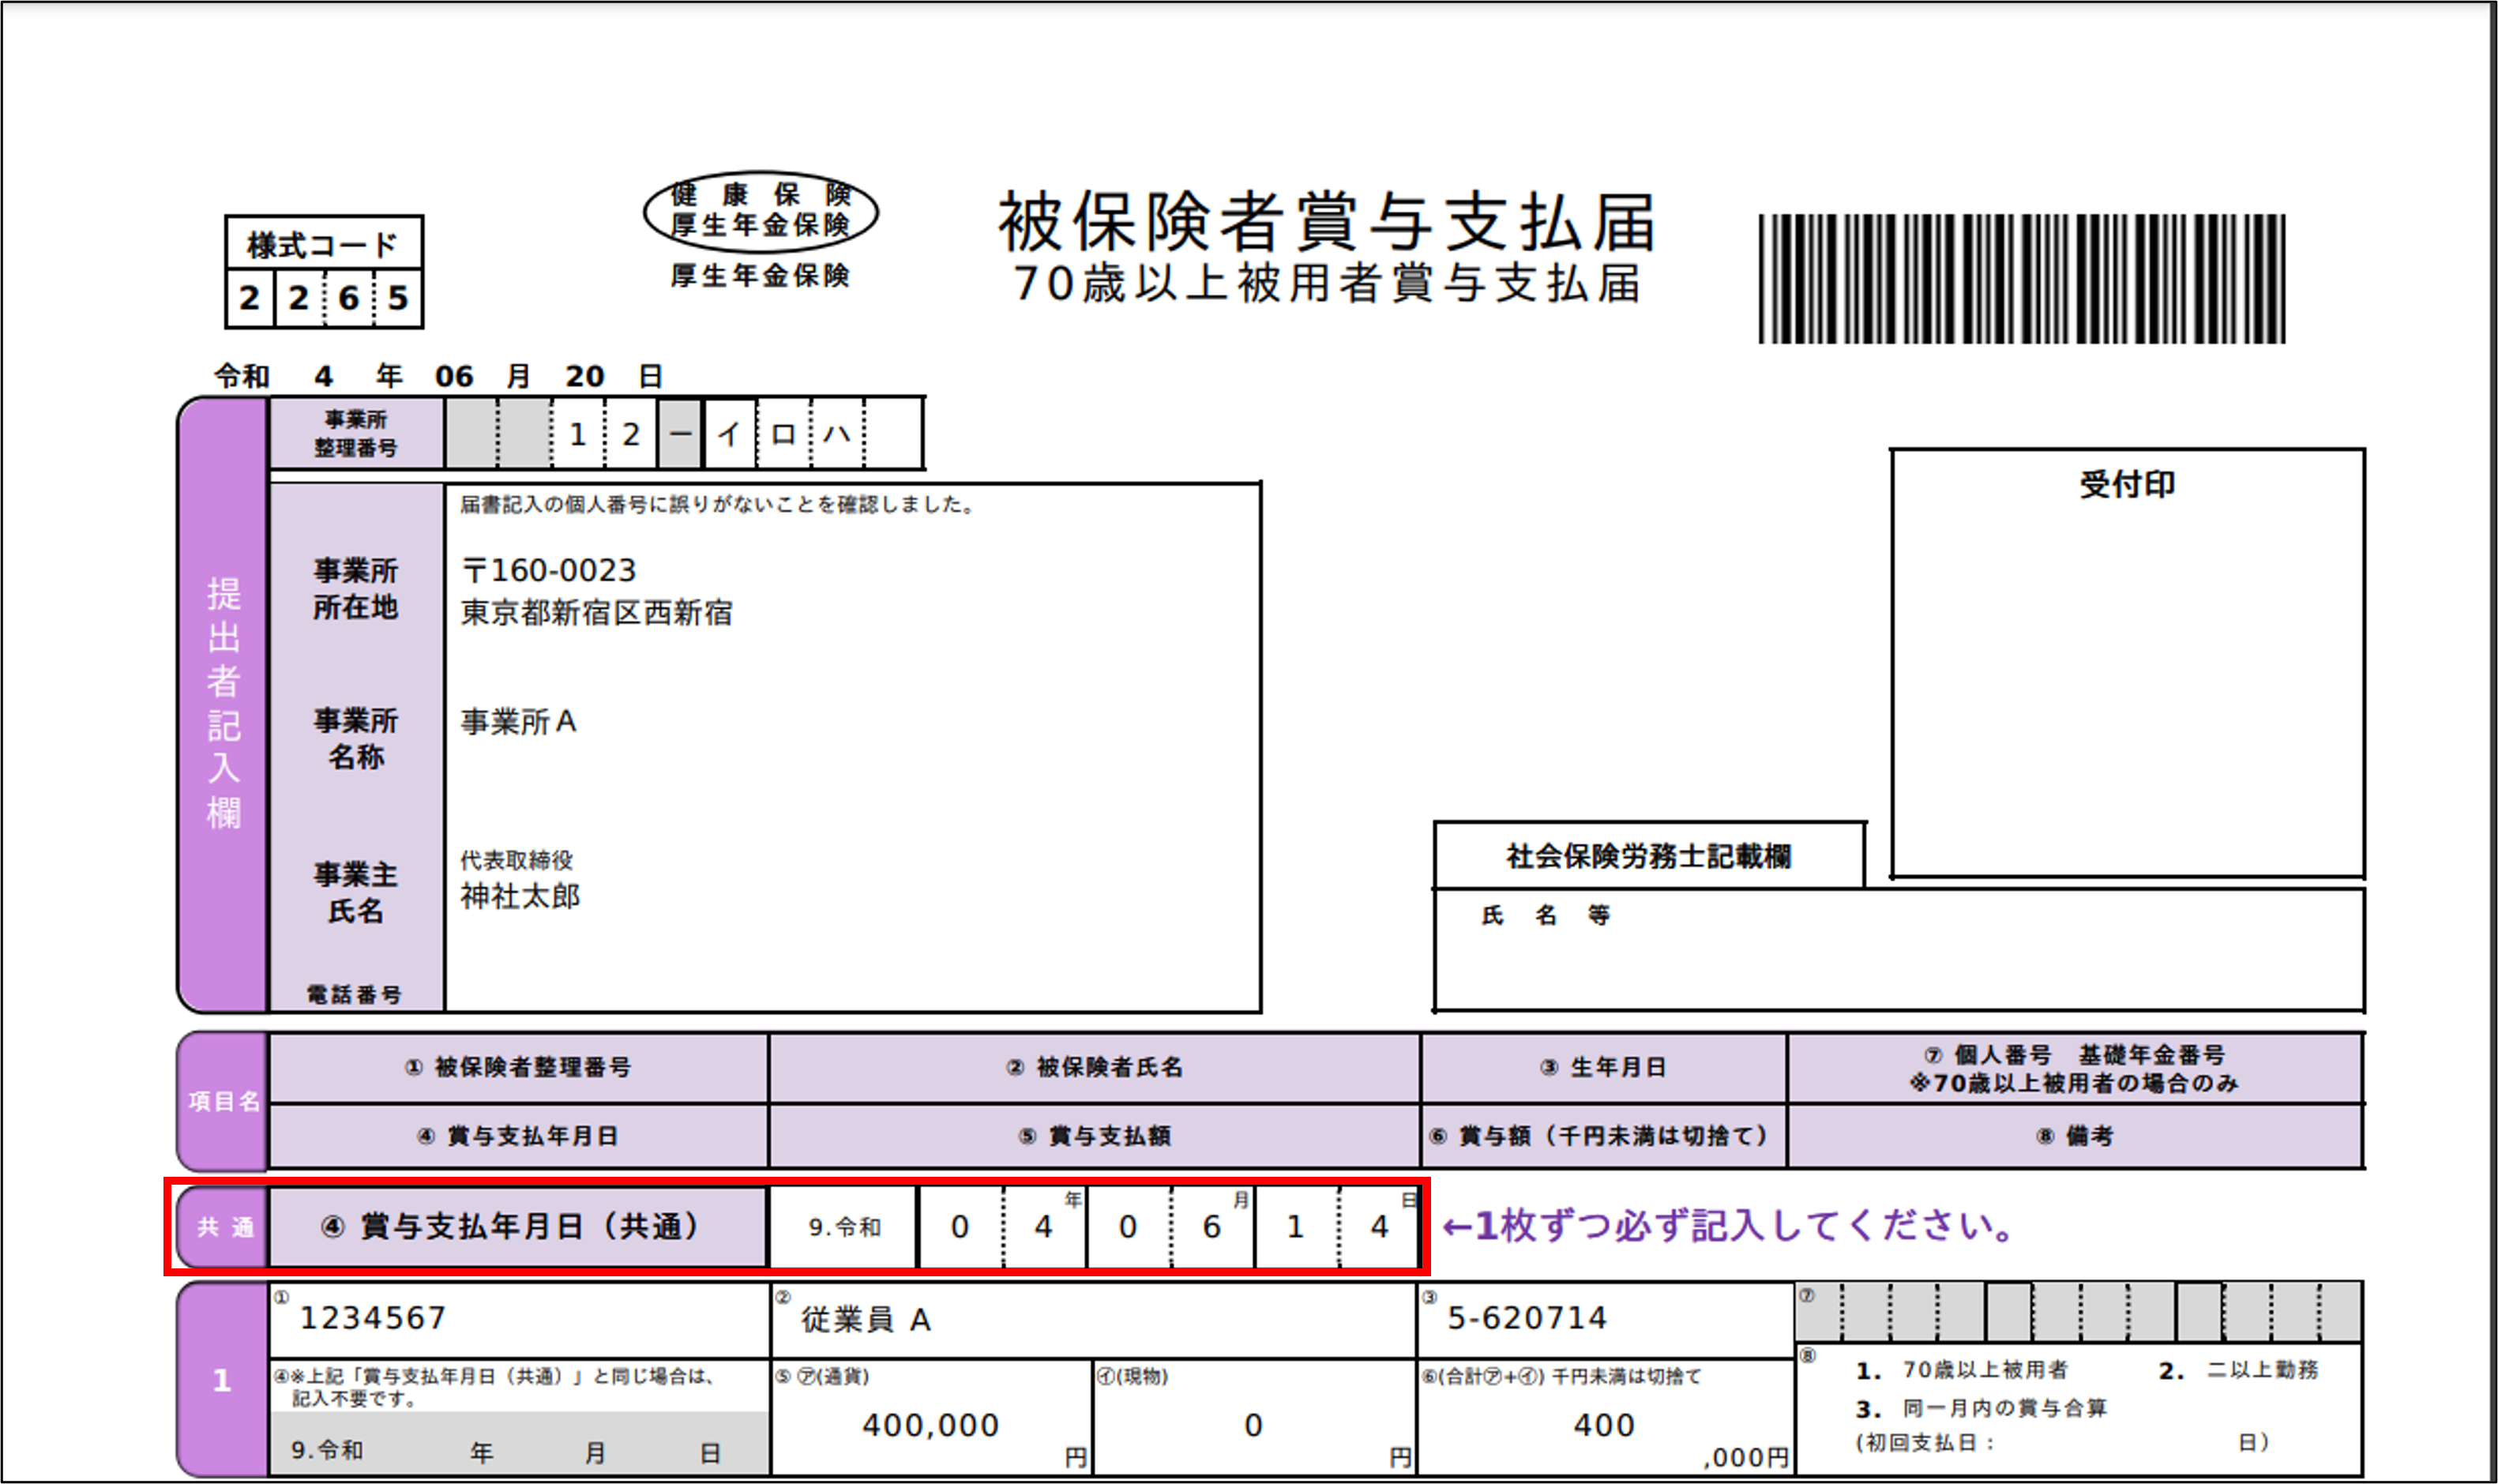
Task: Click header ① 被保険者整理番号
Action: coord(518,1067)
